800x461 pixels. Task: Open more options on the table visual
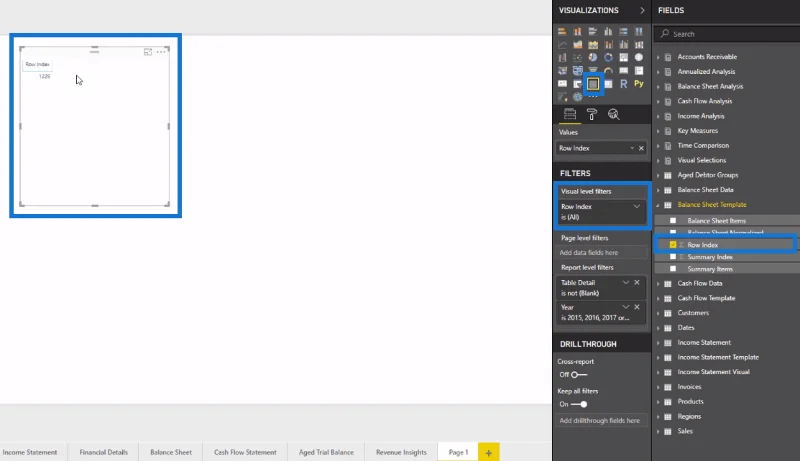click(x=161, y=52)
